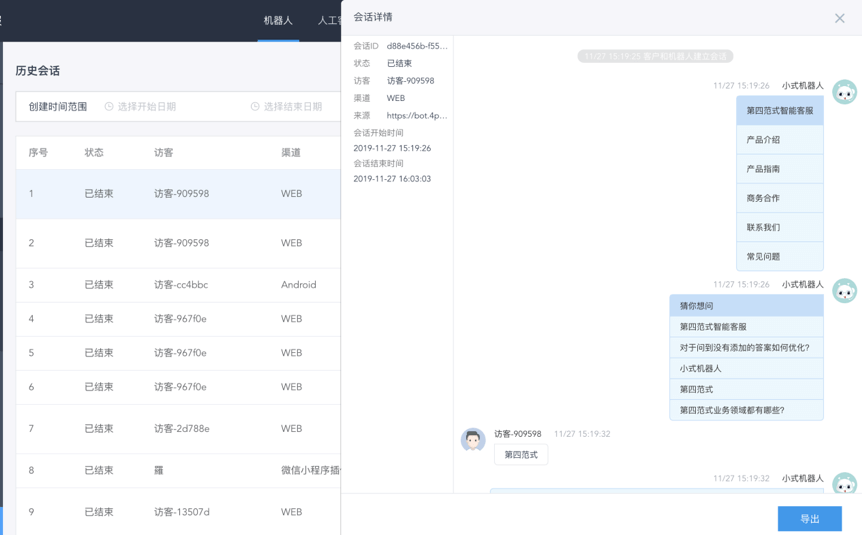Switch to the 机器人 tab
Viewport: 862px width, 535px height.
tap(278, 21)
